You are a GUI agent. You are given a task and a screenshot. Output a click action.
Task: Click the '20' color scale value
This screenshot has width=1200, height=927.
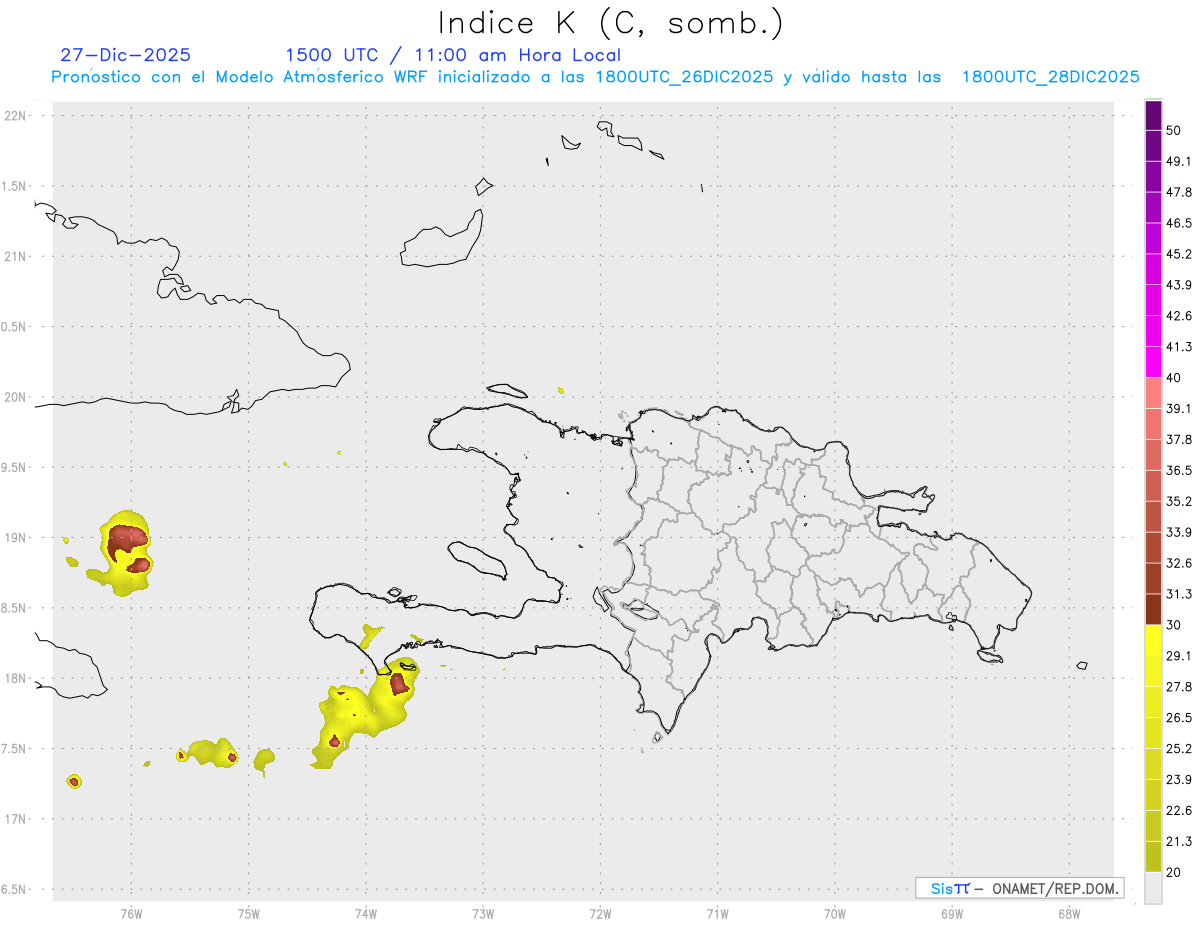coord(1174,873)
